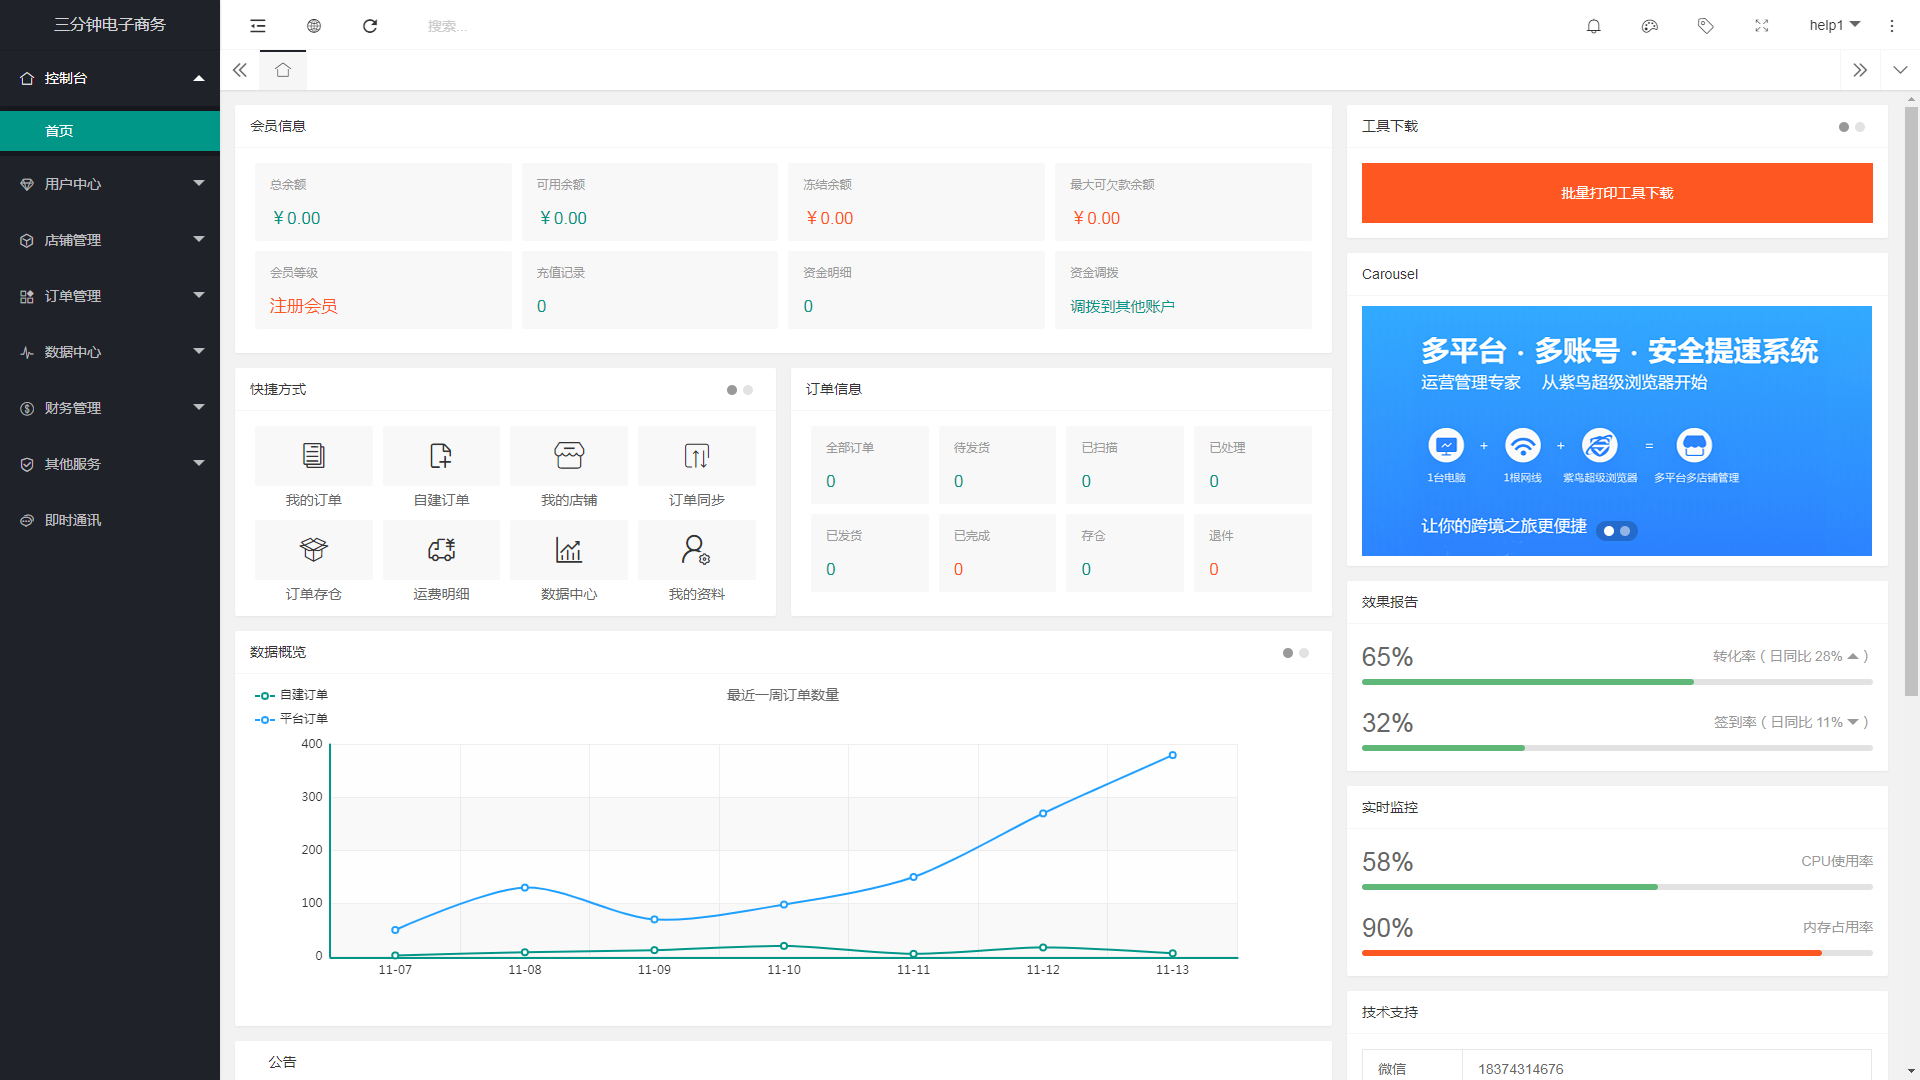Open the 调拨到其他账户 link
The width and height of the screenshot is (1920, 1080).
pyautogui.click(x=1122, y=307)
